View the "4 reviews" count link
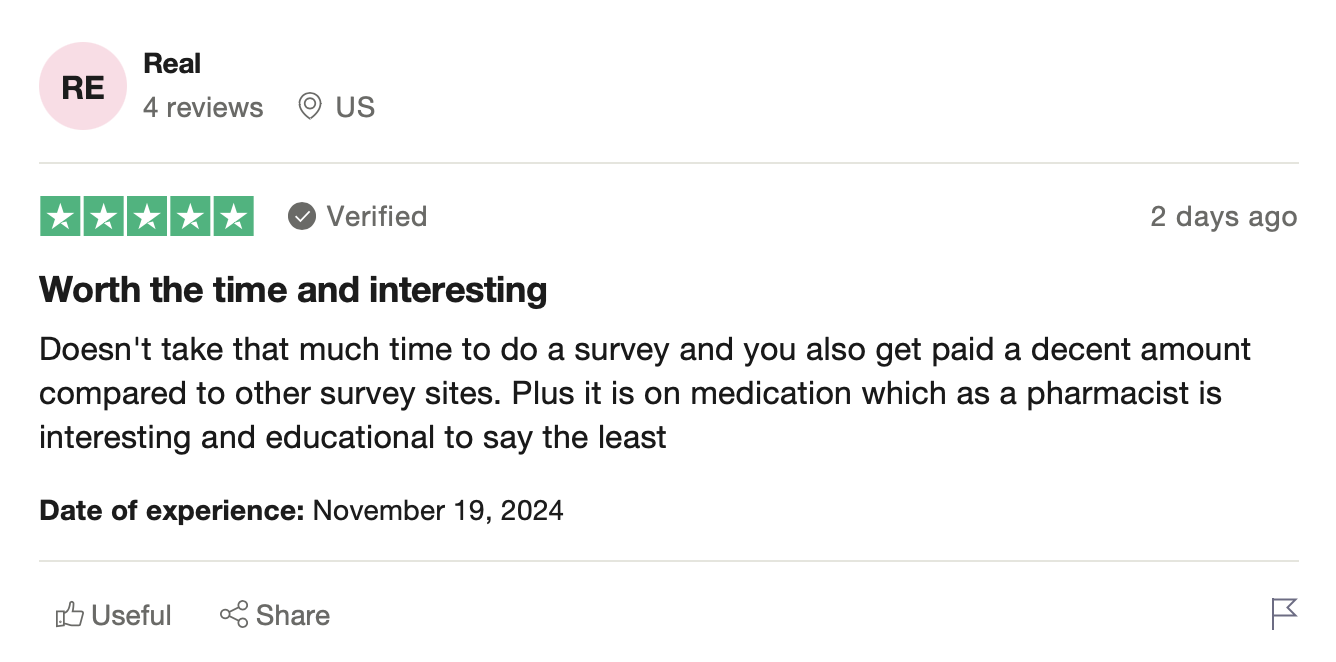 203,108
